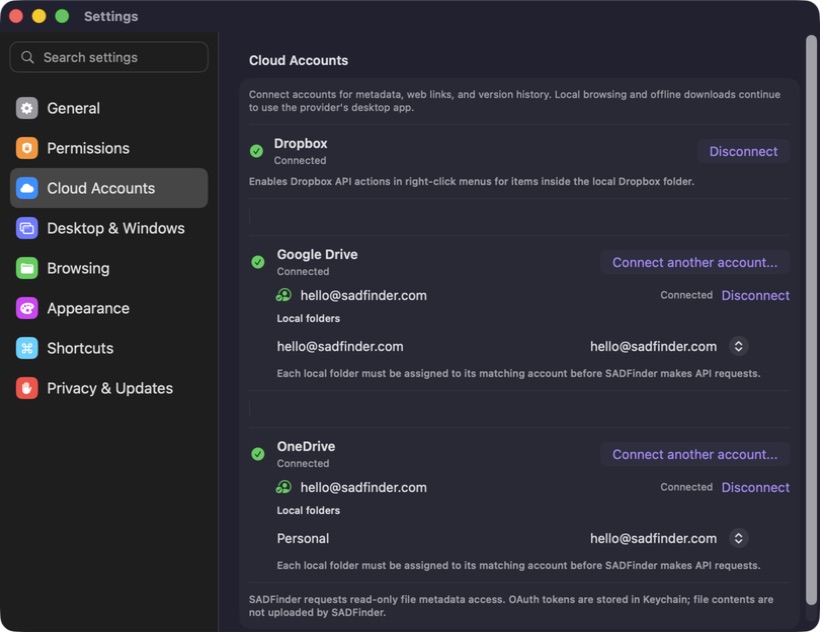Viewport: 820px width, 632px height.
Task: Click Google Drive local folder hello@sadfinder.com label
Action: pos(340,346)
